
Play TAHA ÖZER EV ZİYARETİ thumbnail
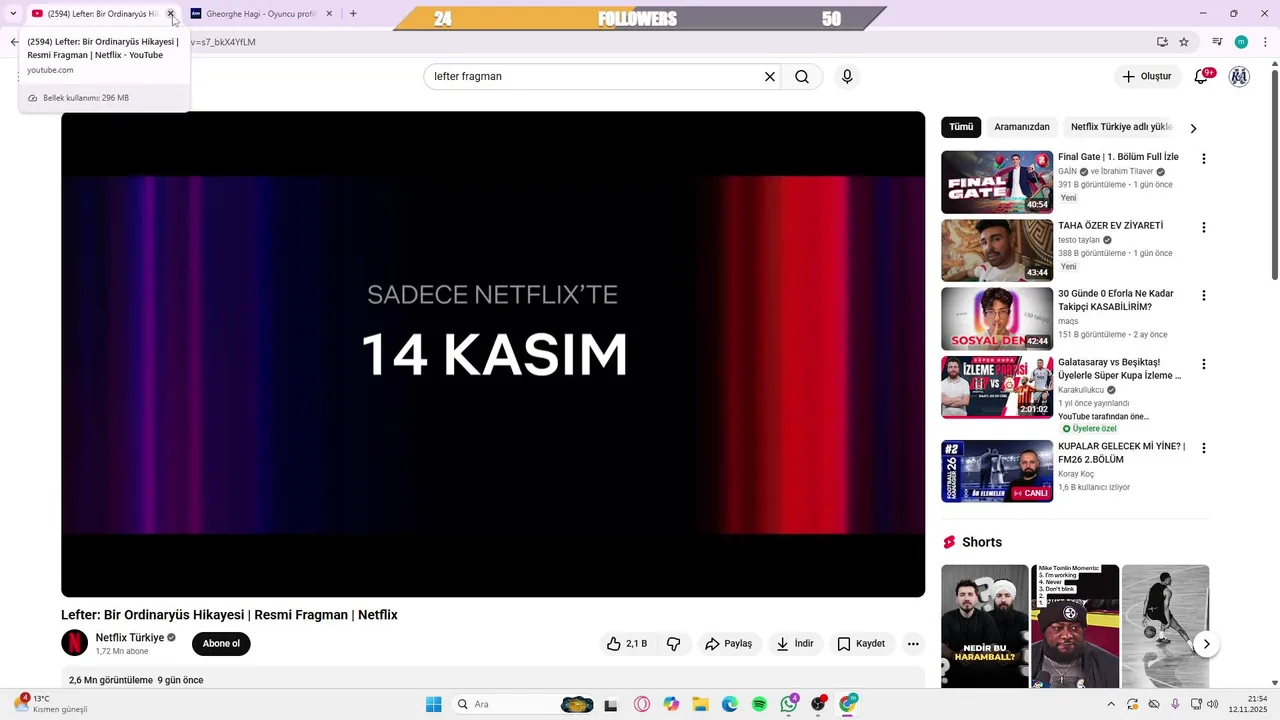click(x=997, y=250)
